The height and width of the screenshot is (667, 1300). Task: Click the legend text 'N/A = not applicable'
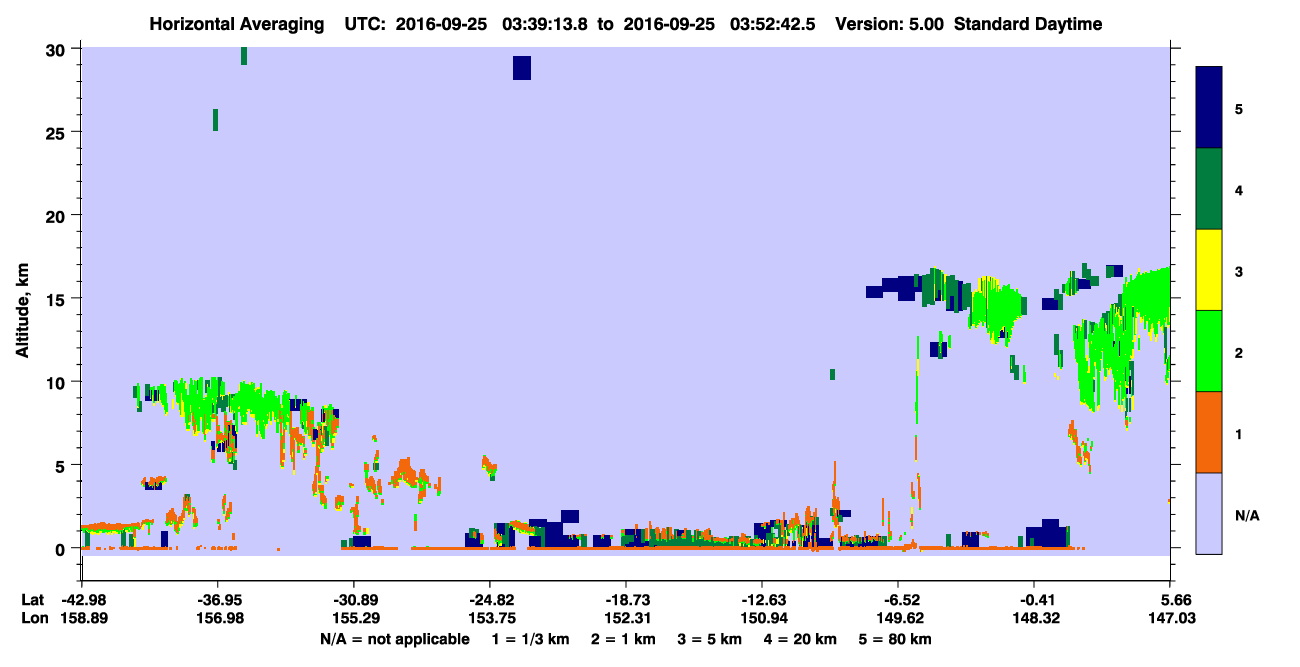pos(395,639)
